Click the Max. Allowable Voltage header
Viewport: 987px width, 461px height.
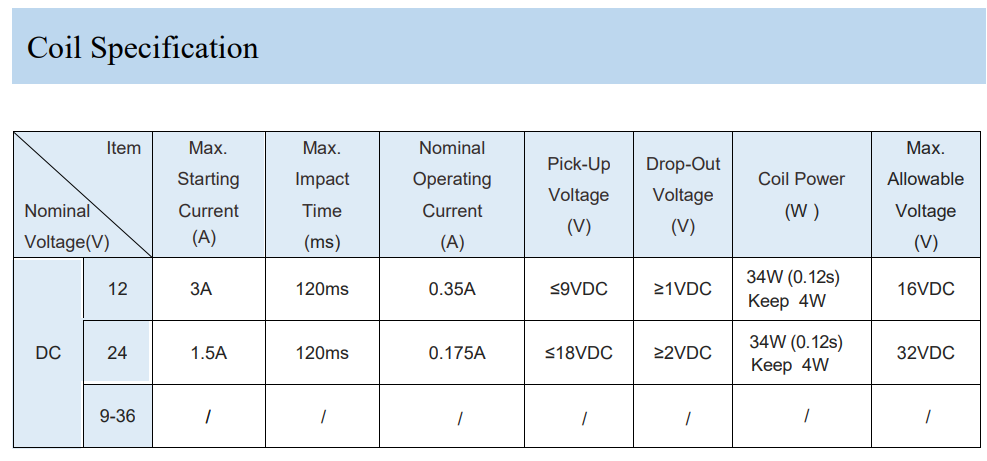926,195
